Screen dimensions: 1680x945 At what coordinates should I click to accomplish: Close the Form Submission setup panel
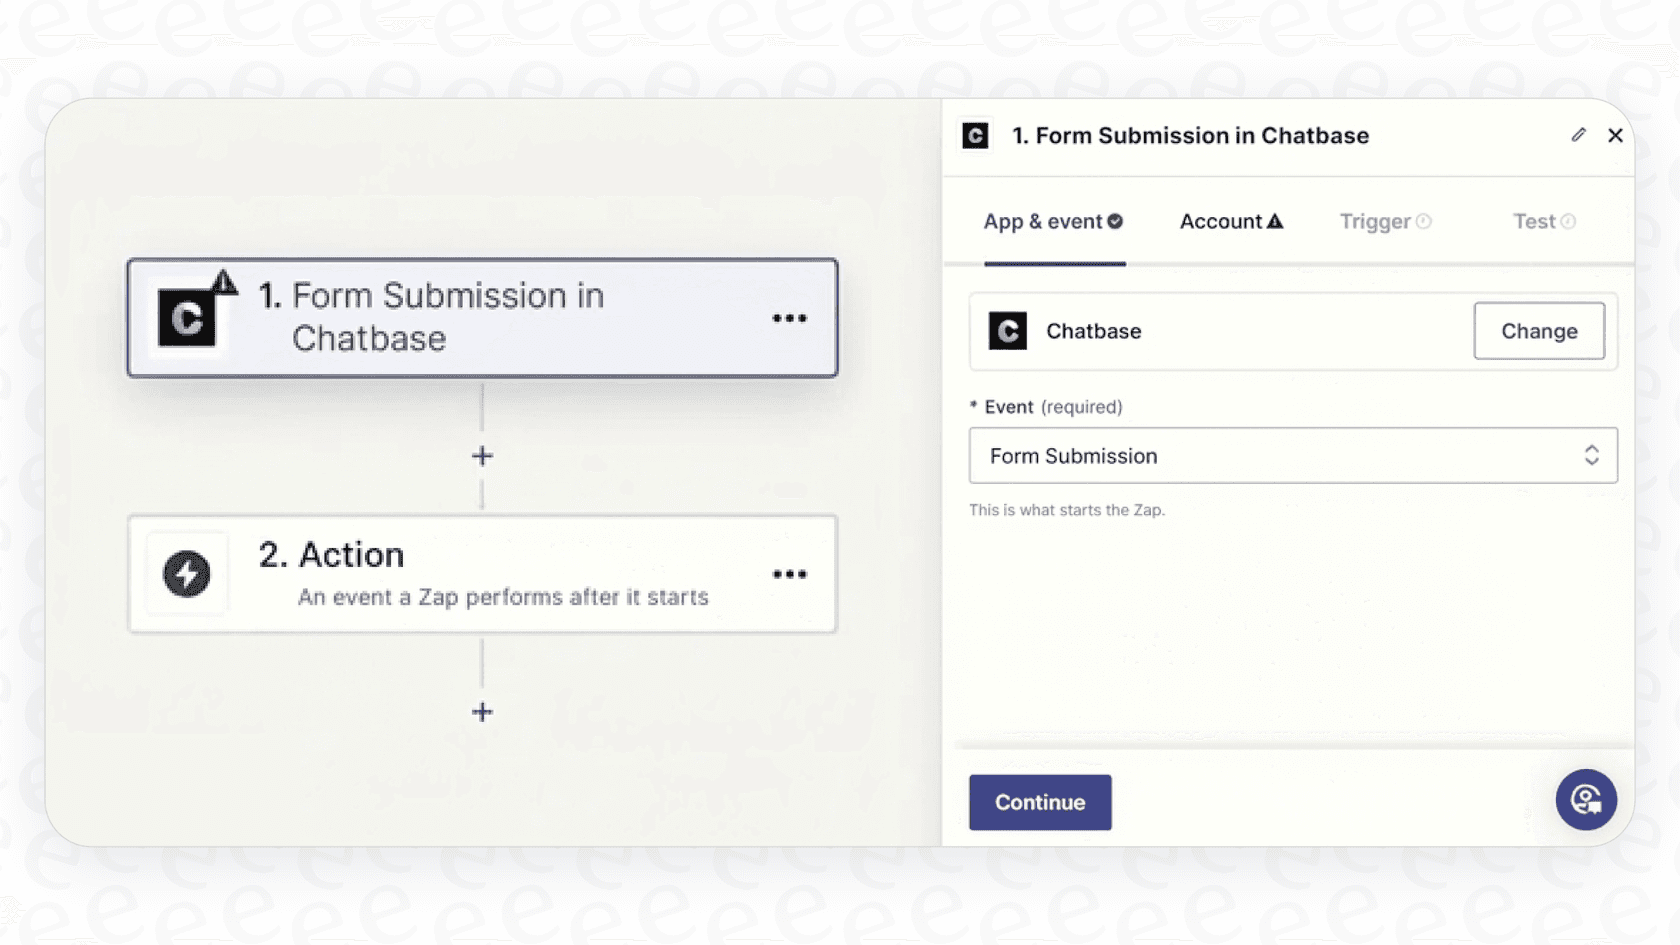[1616, 135]
